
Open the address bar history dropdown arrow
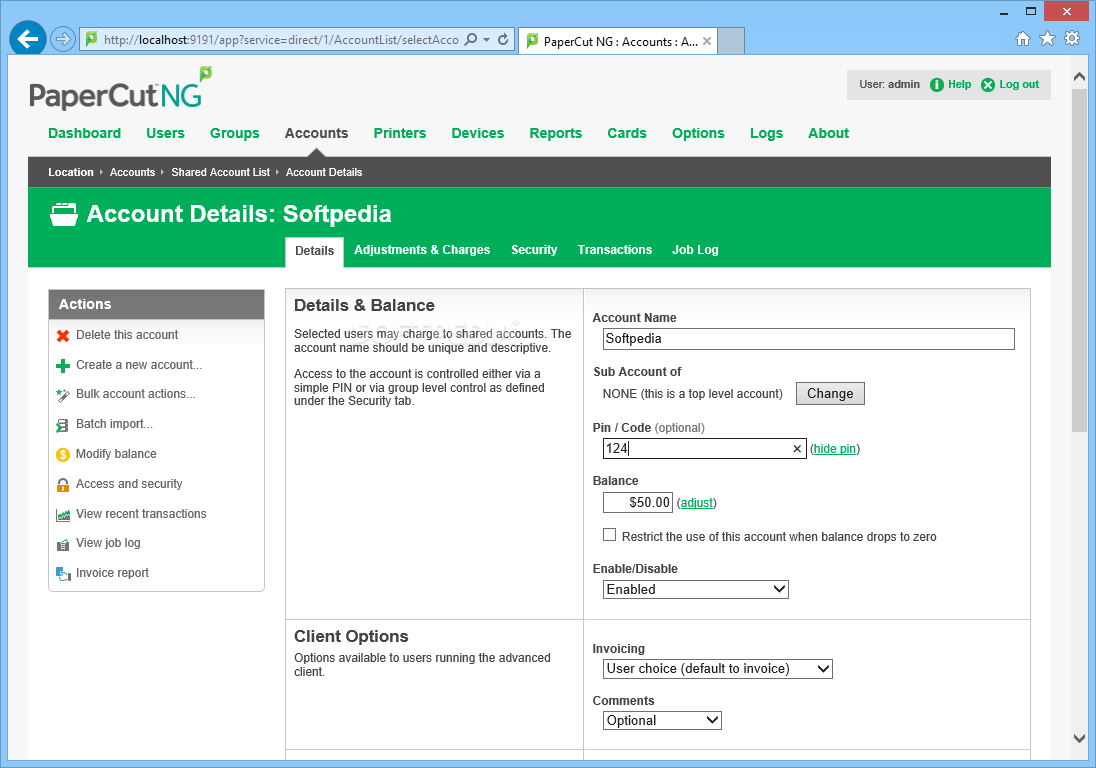point(486,40)
